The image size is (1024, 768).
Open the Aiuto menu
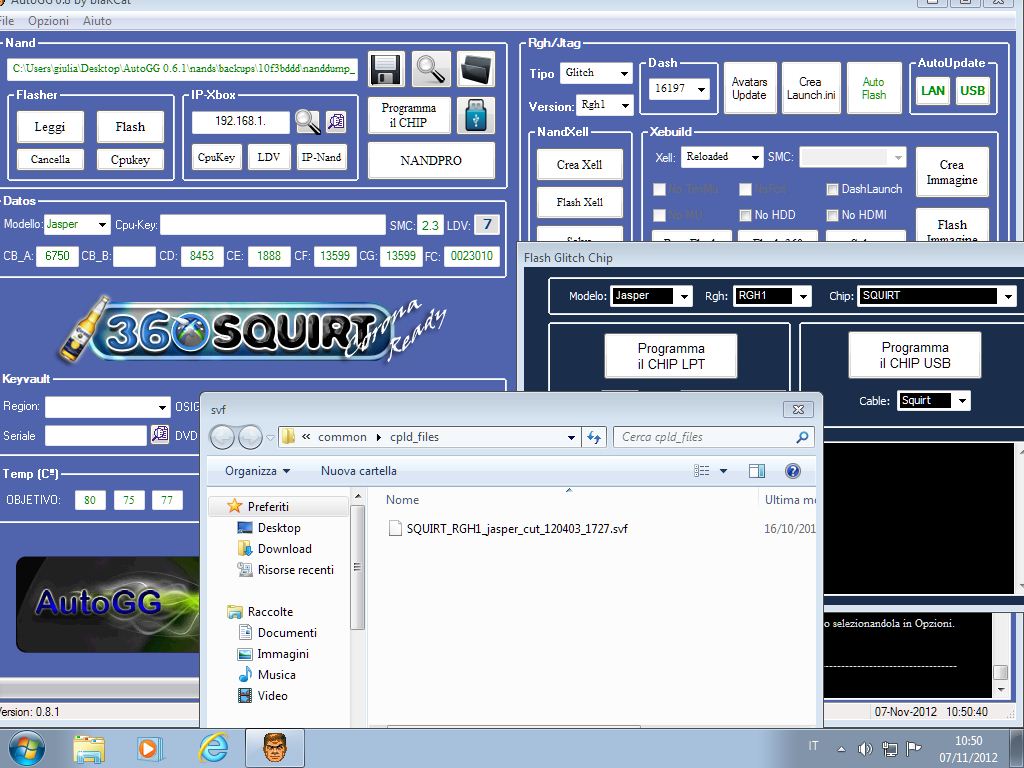click(x=97, y=21)
